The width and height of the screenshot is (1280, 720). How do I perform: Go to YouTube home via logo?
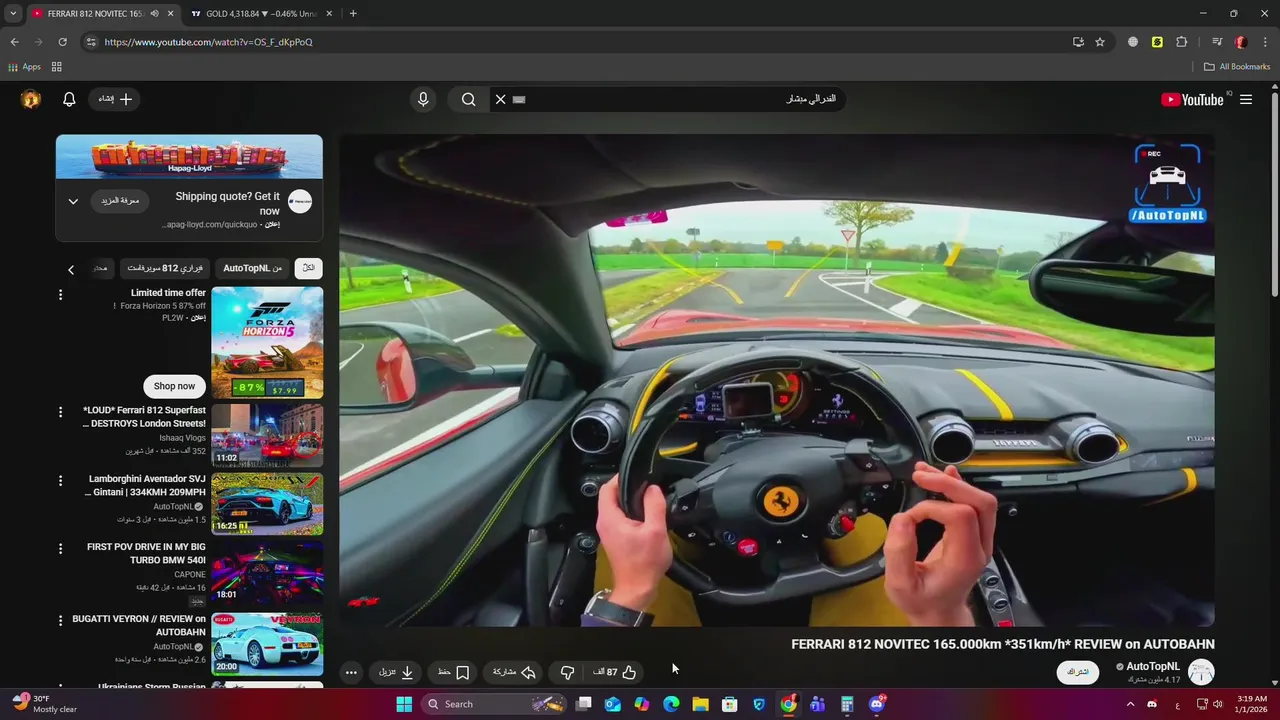click(x=1192, y=99)
